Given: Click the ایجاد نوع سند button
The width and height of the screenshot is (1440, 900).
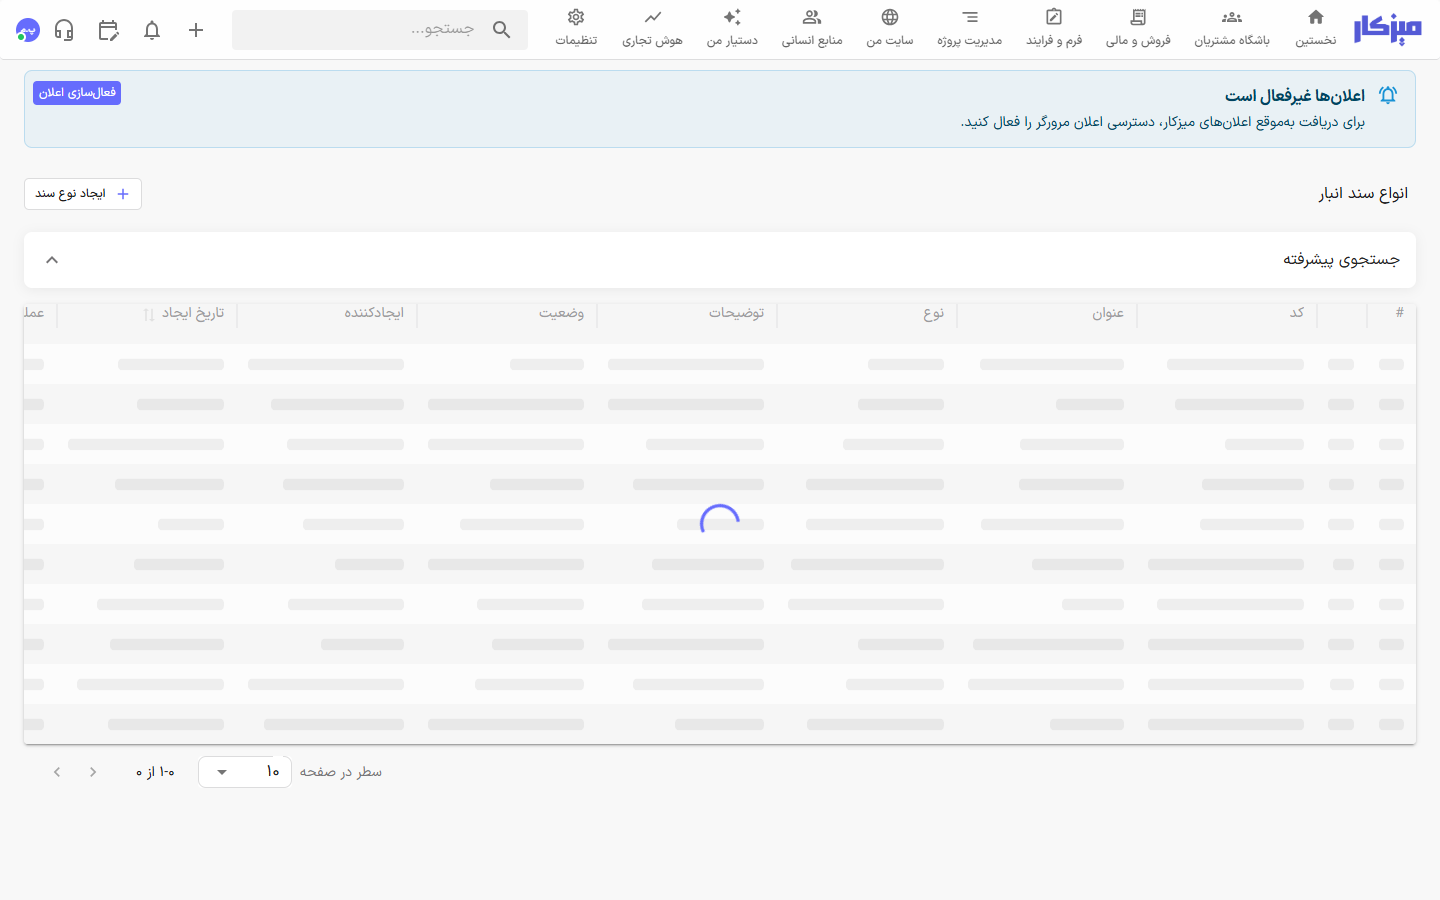Looking at the screenshot, I should coord(83,194).
